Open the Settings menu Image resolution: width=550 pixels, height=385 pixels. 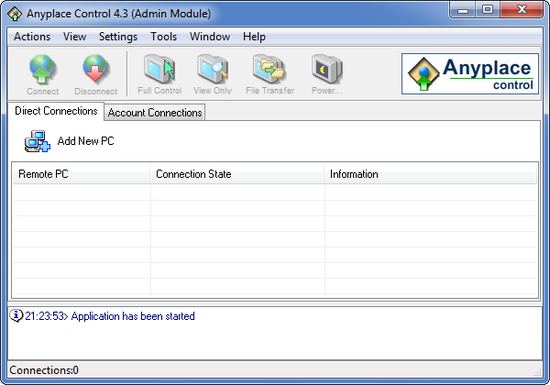coord(118,36)
